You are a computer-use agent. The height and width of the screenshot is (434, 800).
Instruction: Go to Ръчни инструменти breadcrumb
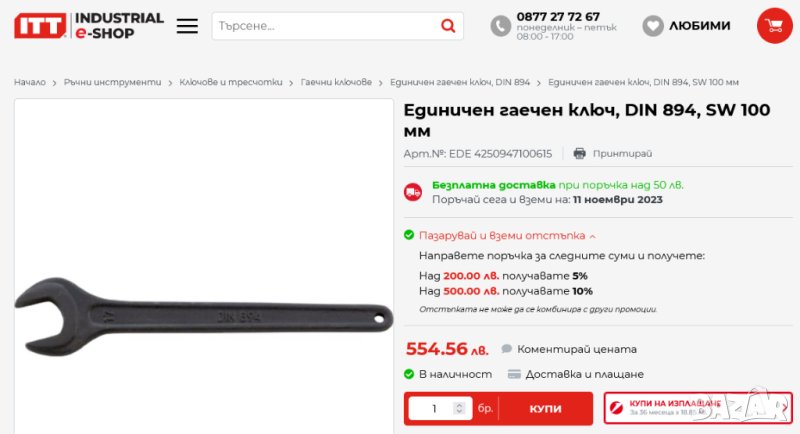[112, 82]
